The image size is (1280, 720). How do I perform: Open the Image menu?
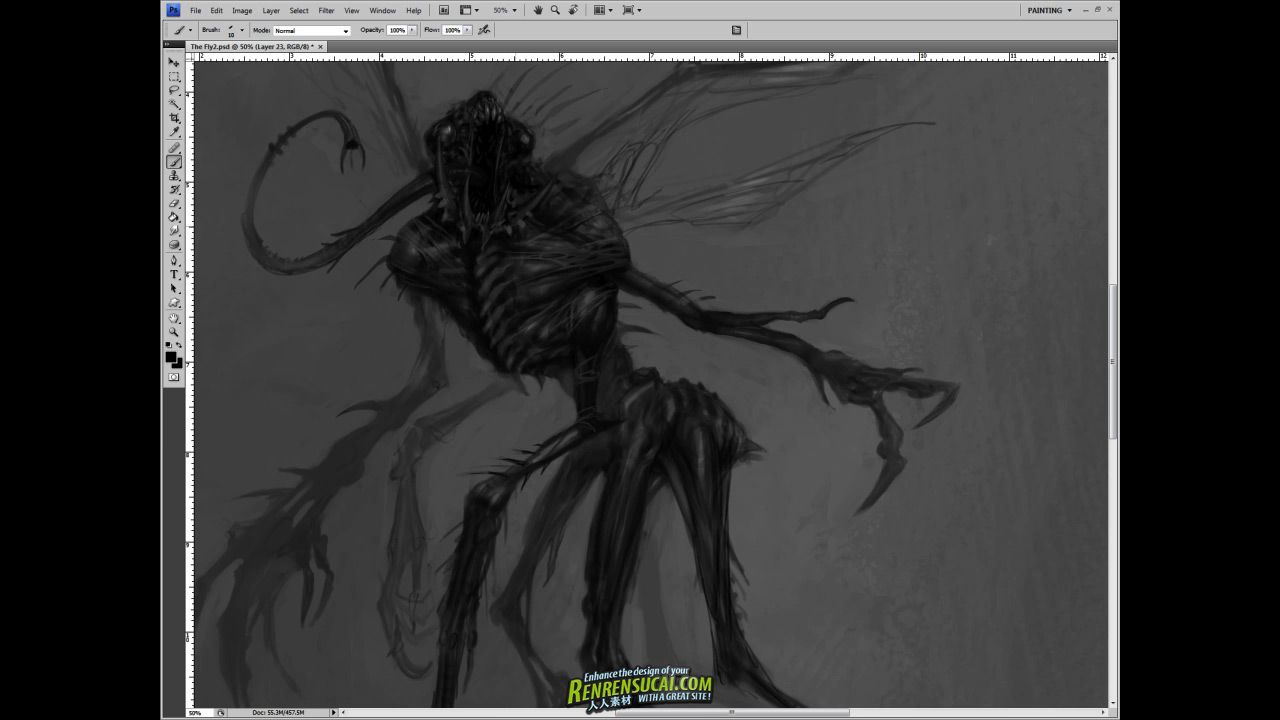pos(242,10)
